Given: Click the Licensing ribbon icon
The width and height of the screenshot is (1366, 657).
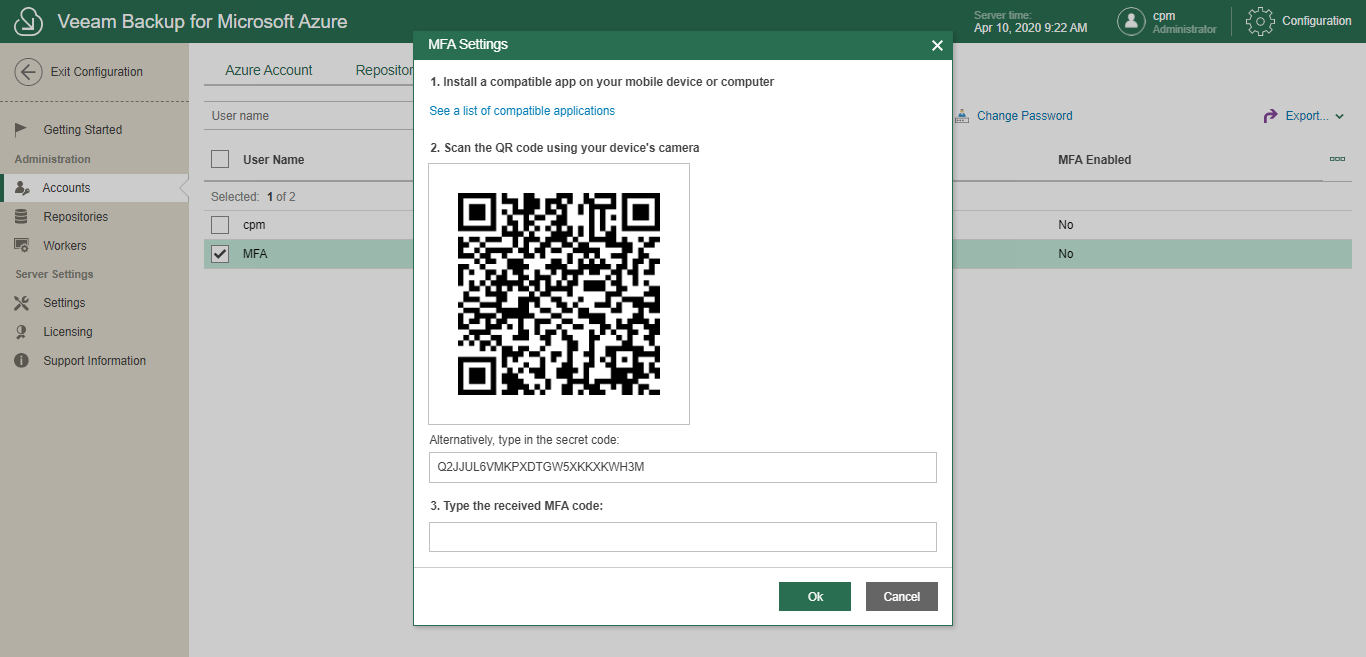Looking at the screenshot, I should [x=21, y=332].
